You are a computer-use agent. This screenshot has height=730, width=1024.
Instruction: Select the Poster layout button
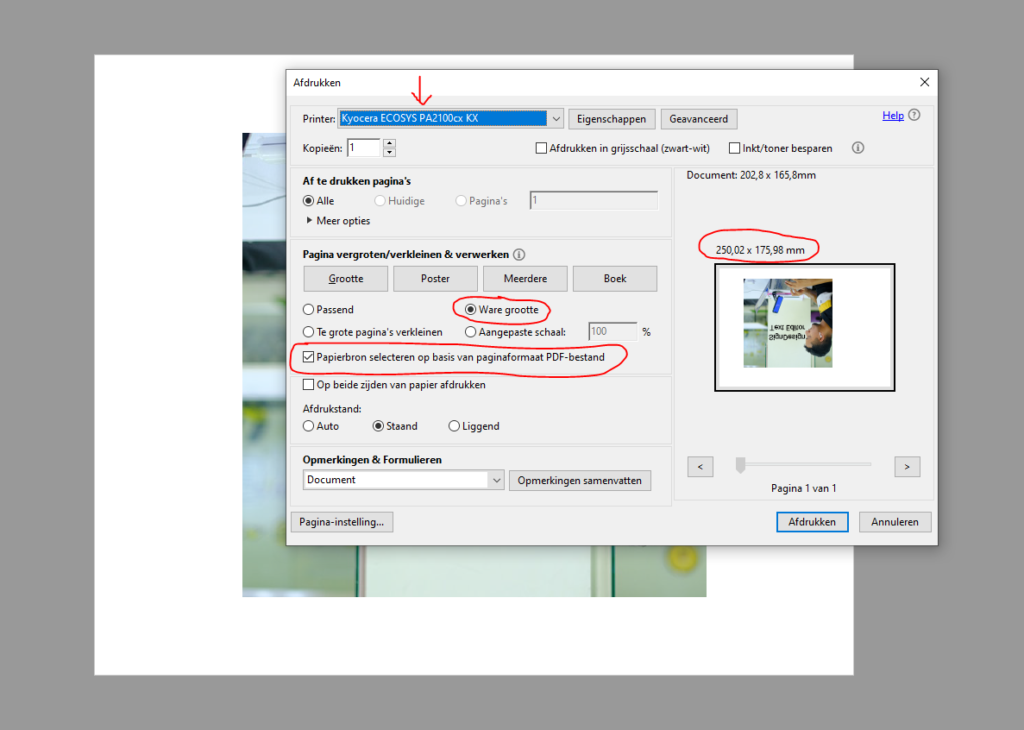435,278
